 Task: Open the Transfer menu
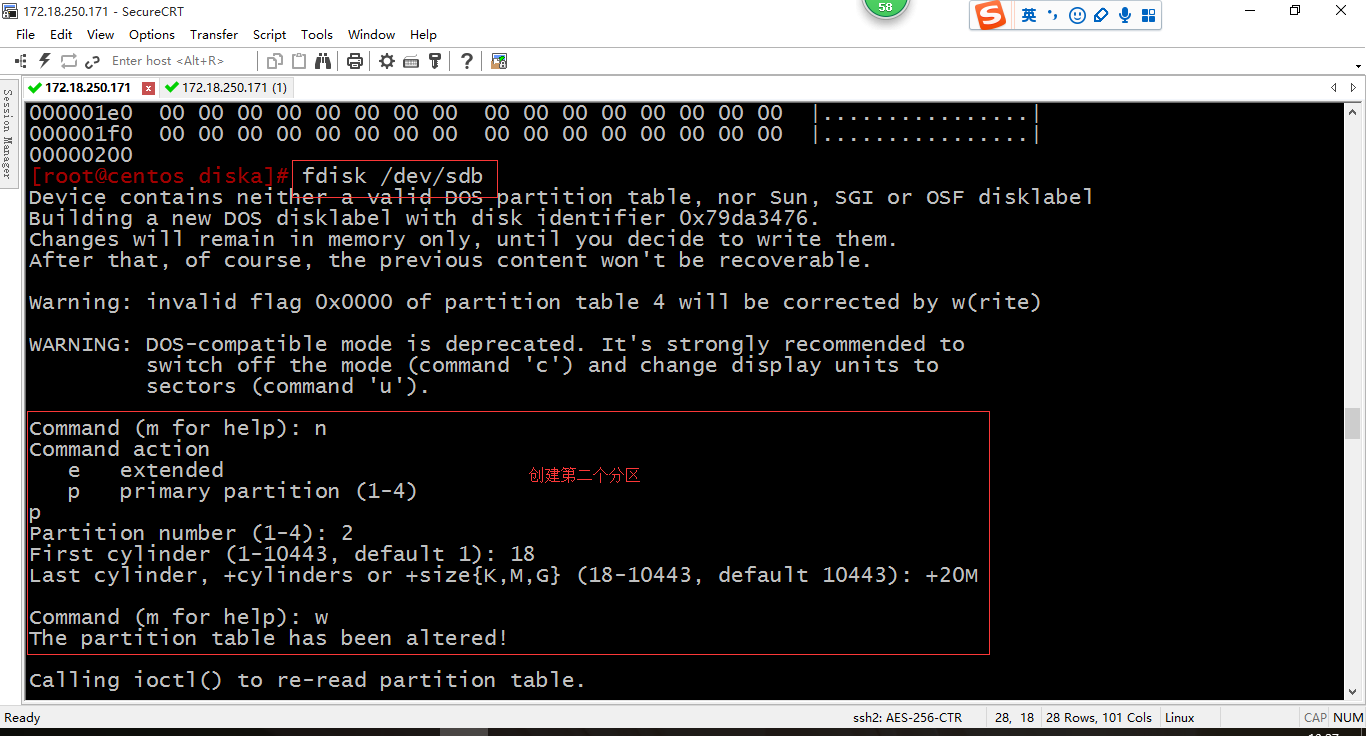pos(214,34)
